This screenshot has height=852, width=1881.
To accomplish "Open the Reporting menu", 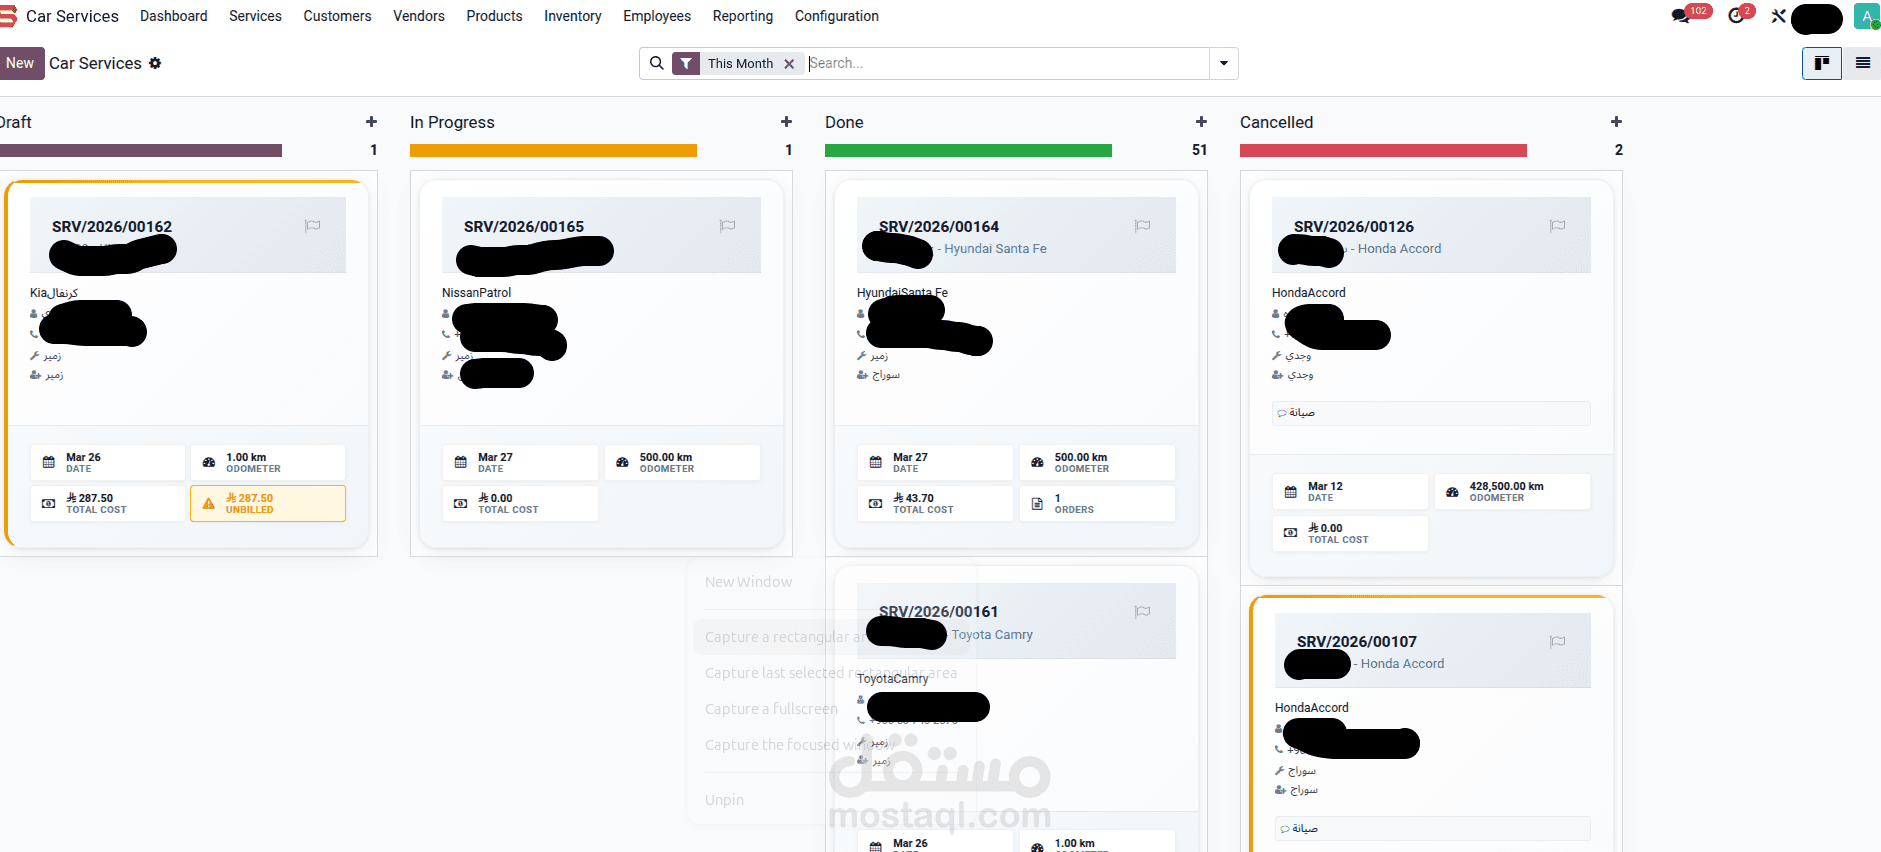I will [x=743, y=16].
